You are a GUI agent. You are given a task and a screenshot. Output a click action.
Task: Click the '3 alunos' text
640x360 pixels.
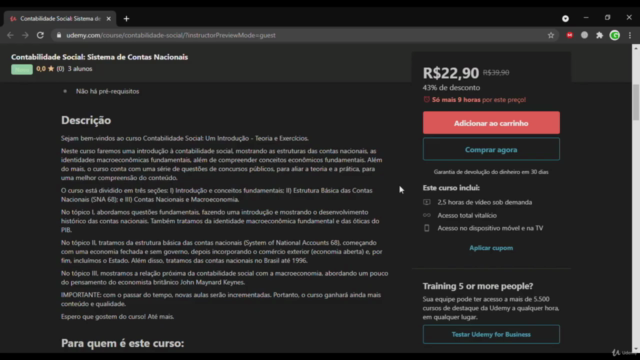(x=80, y=69)
